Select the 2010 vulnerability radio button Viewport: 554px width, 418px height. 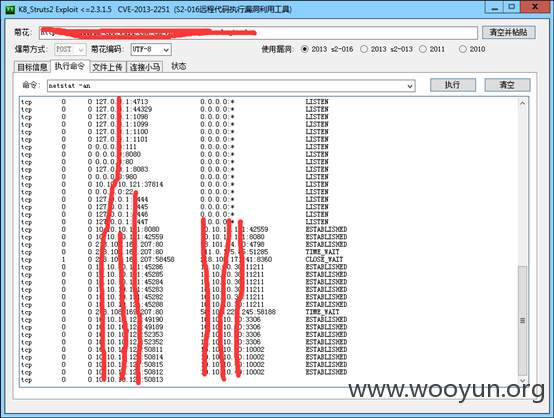[x=462, y=49]
